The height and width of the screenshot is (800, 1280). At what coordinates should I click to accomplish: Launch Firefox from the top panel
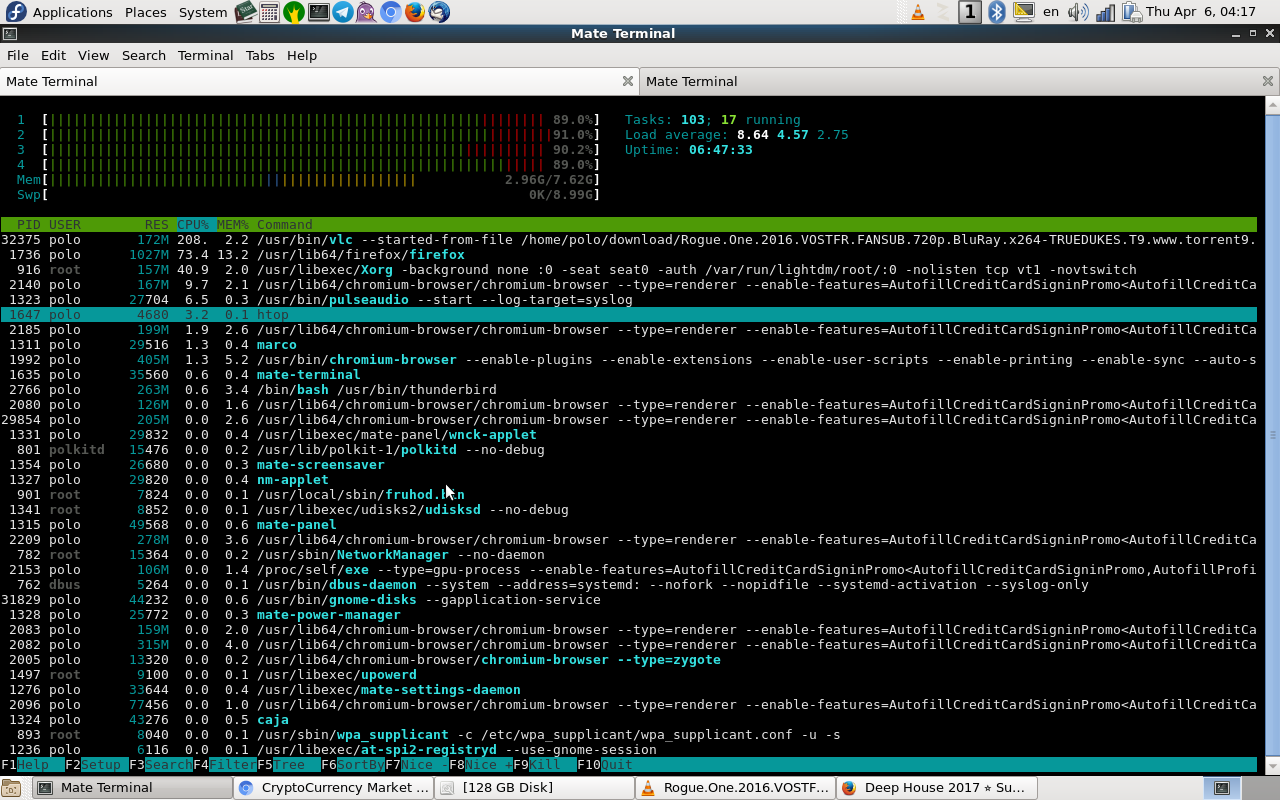414,12
